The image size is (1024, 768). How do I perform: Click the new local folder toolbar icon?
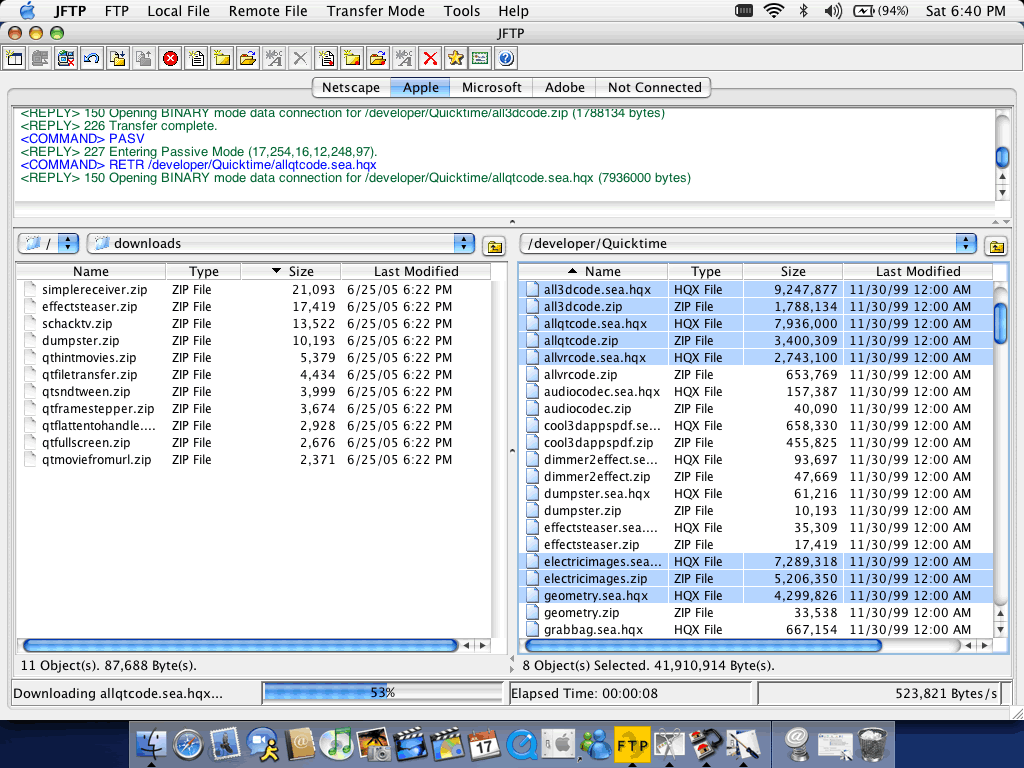click(222, 59)
